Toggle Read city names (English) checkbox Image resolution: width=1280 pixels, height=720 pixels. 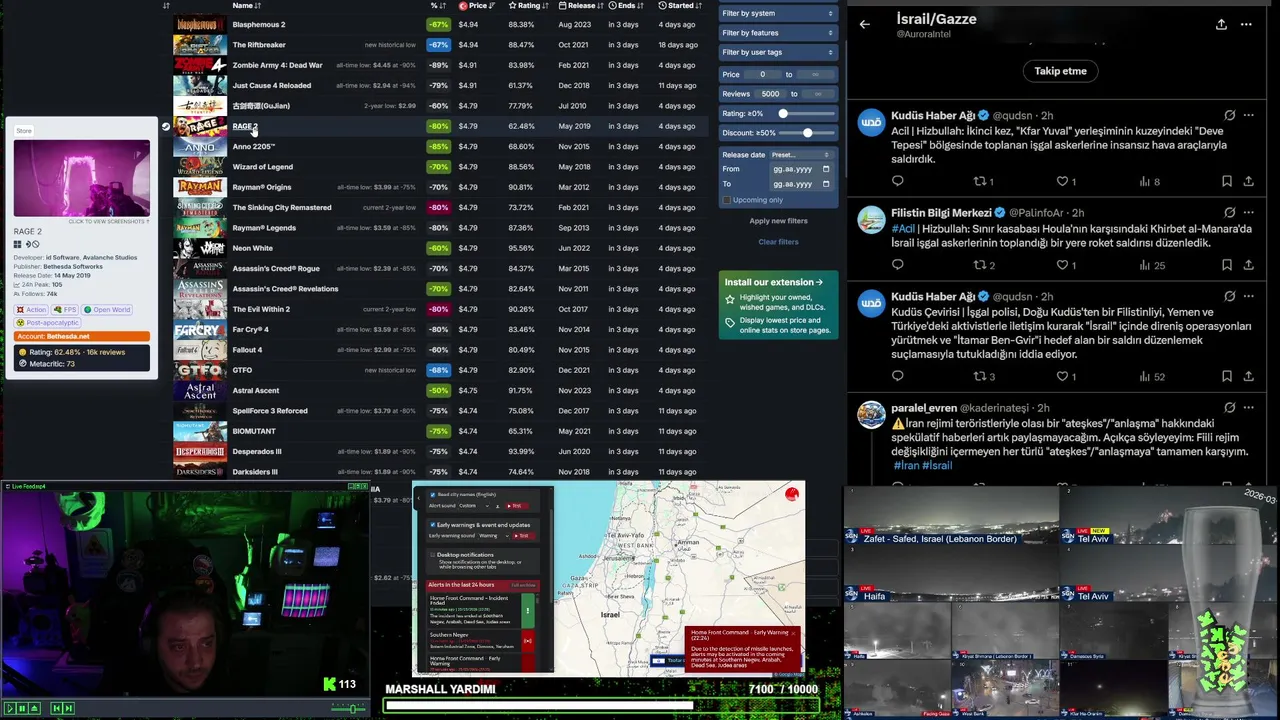click(432, 495)
